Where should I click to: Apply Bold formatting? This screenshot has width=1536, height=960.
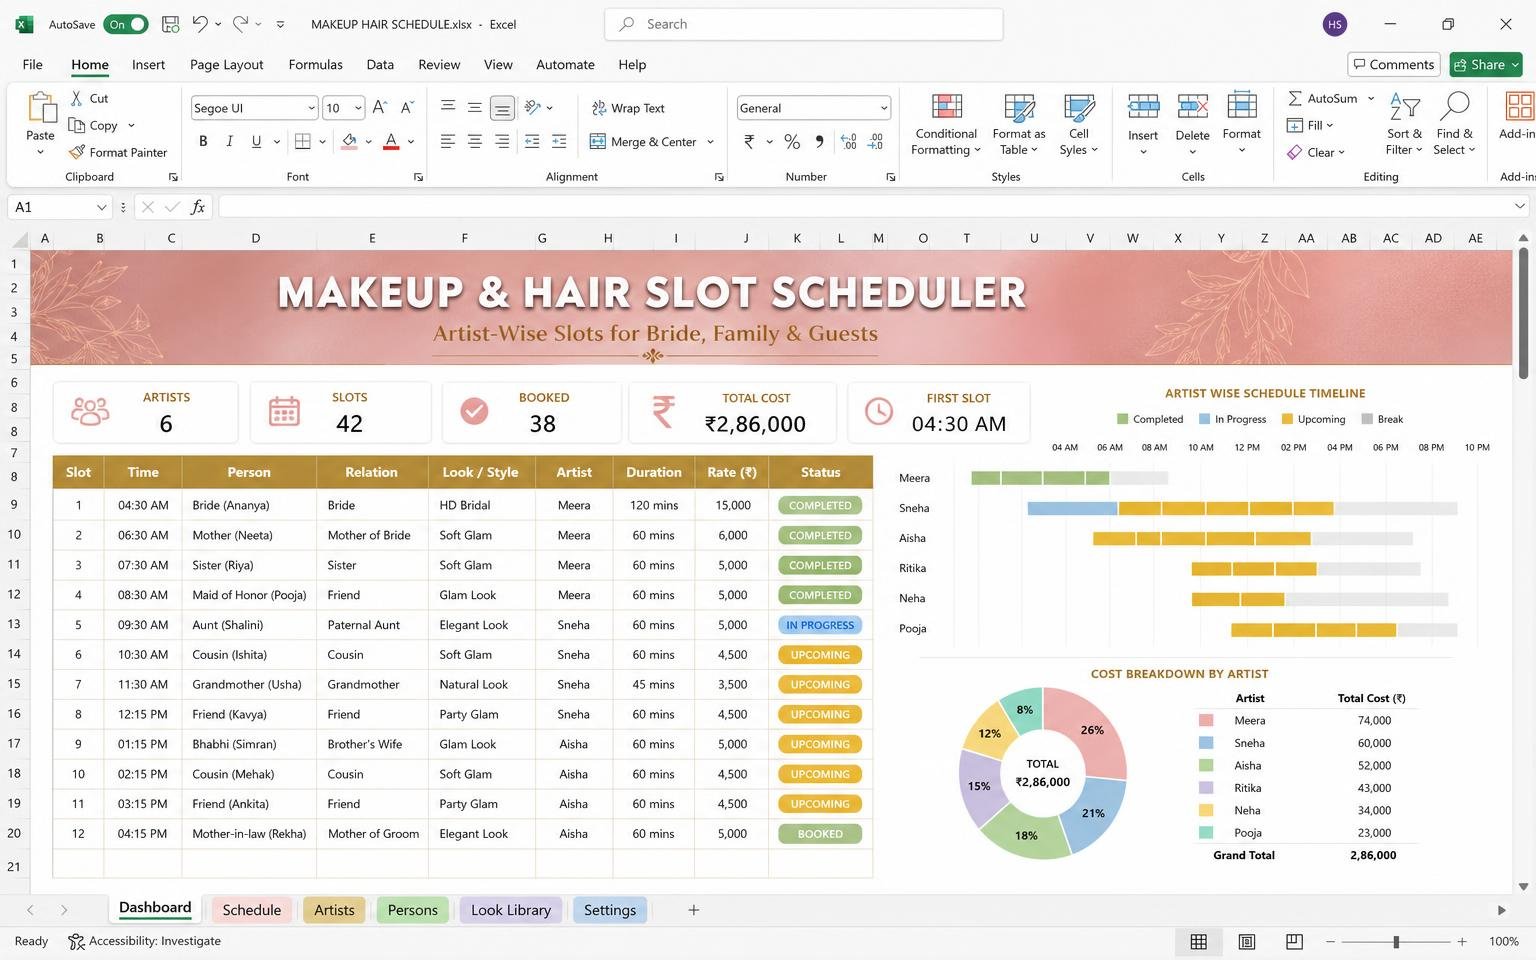click(203, 142)
